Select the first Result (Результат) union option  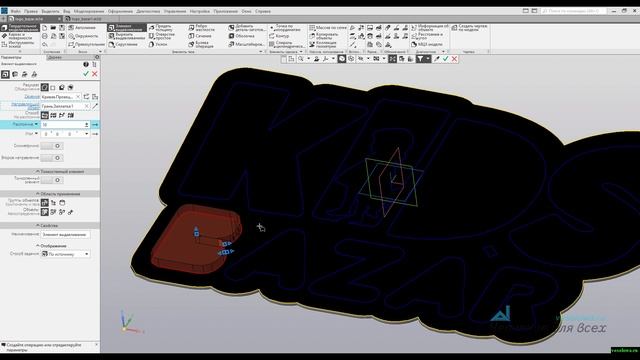click(44, 87)
